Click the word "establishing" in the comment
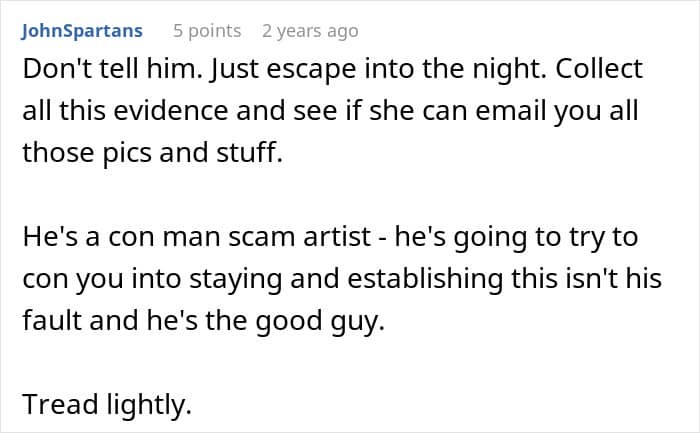The height and width of the screenshot is (433, 700). point(425,279)
